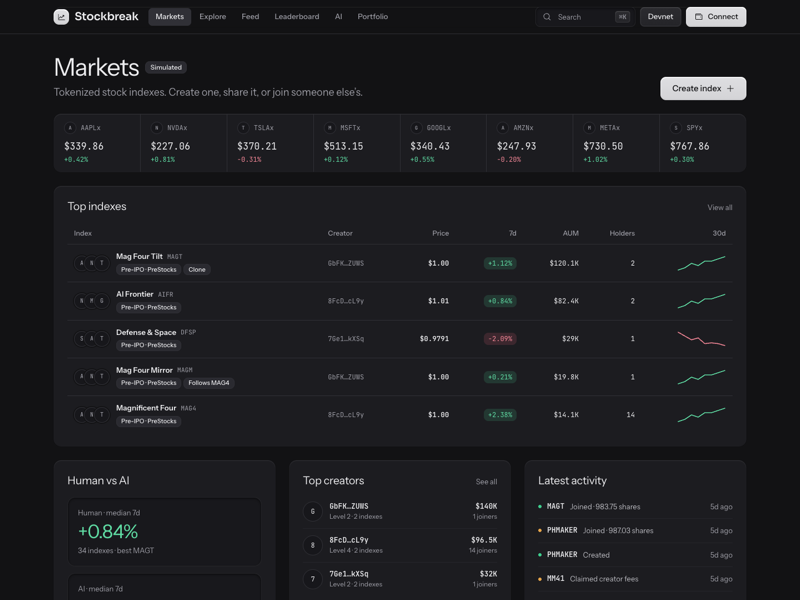Click the Creator column header
Screen dimensions: 800x600
(340, 233)
